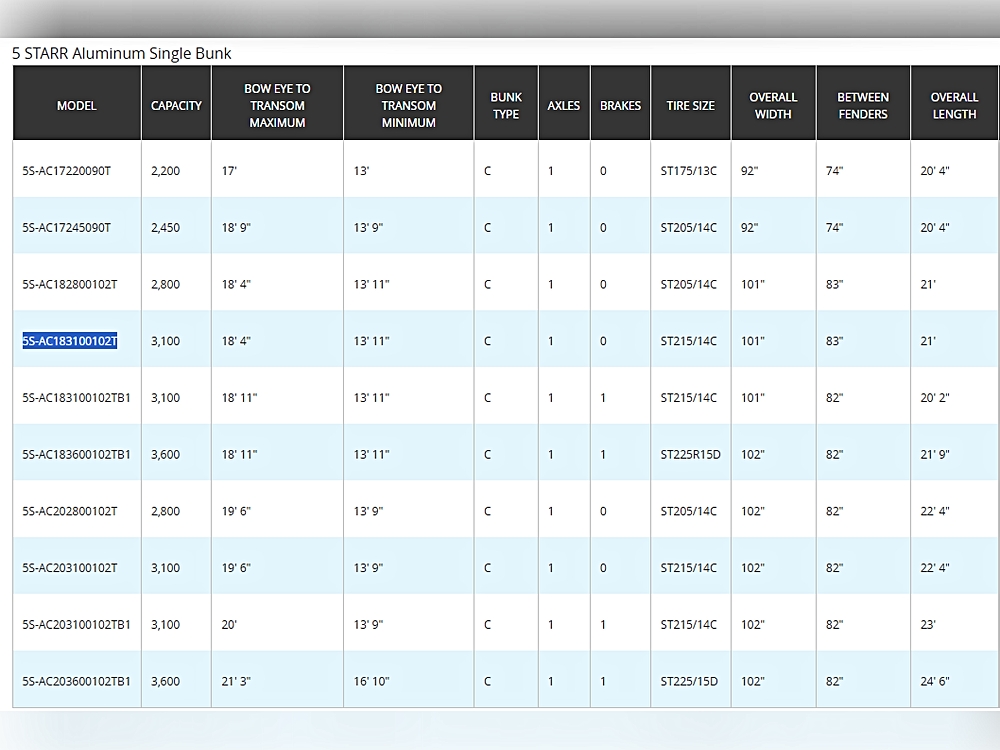Select the 2,450 capacity cell
This screenshot has height=750, width=1000.
tap(165, 228)
